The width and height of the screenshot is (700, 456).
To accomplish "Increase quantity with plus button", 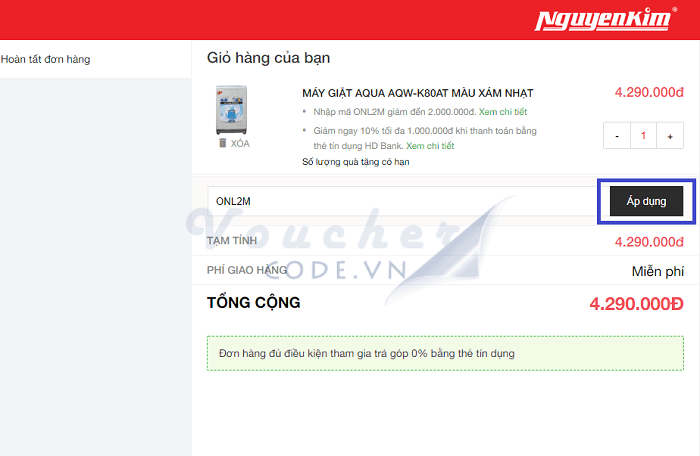I will pos(670,136).
